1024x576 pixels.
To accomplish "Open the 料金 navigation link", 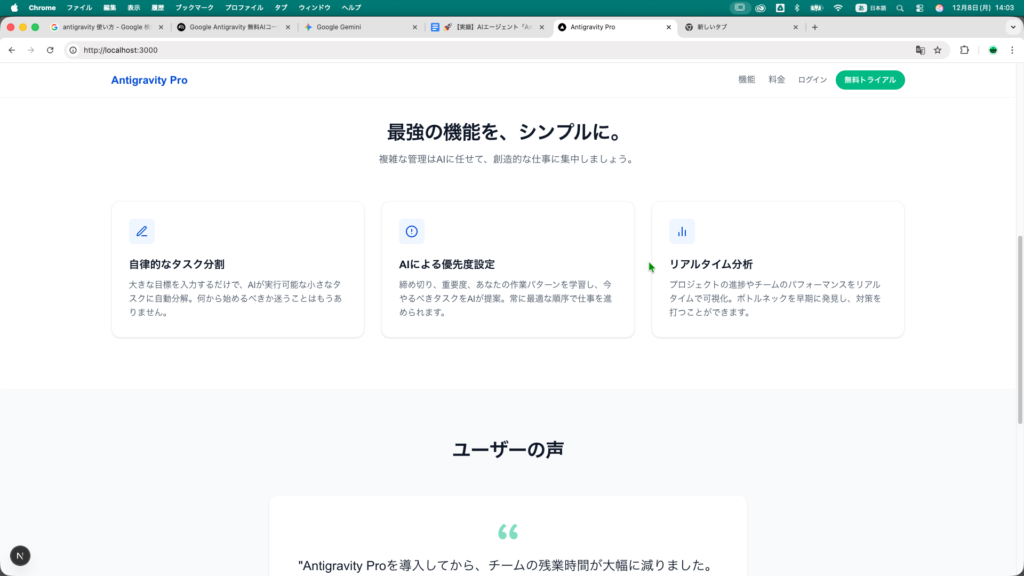I will pyautogui.click(x=777, y=80).
